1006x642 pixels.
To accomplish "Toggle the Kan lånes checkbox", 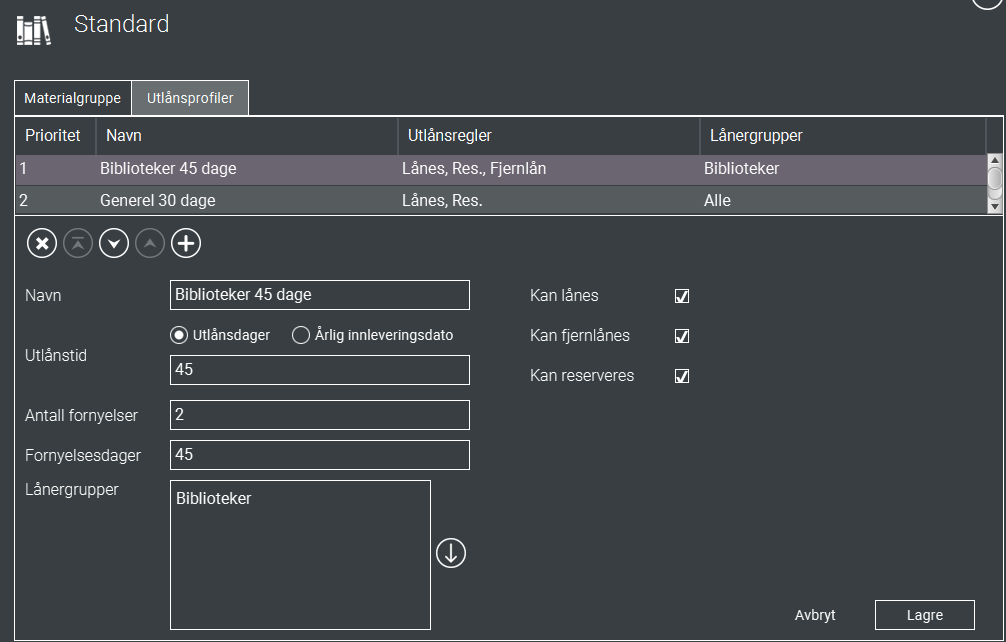I will pos(682,296).
